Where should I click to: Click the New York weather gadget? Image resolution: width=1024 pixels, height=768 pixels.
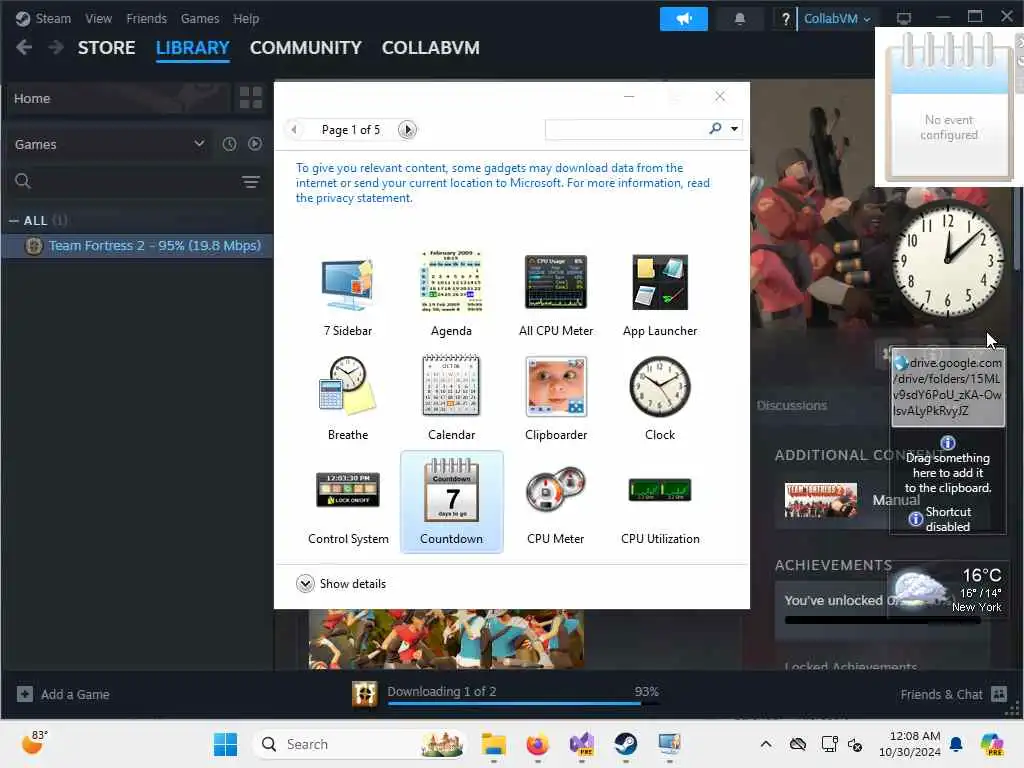948,590
